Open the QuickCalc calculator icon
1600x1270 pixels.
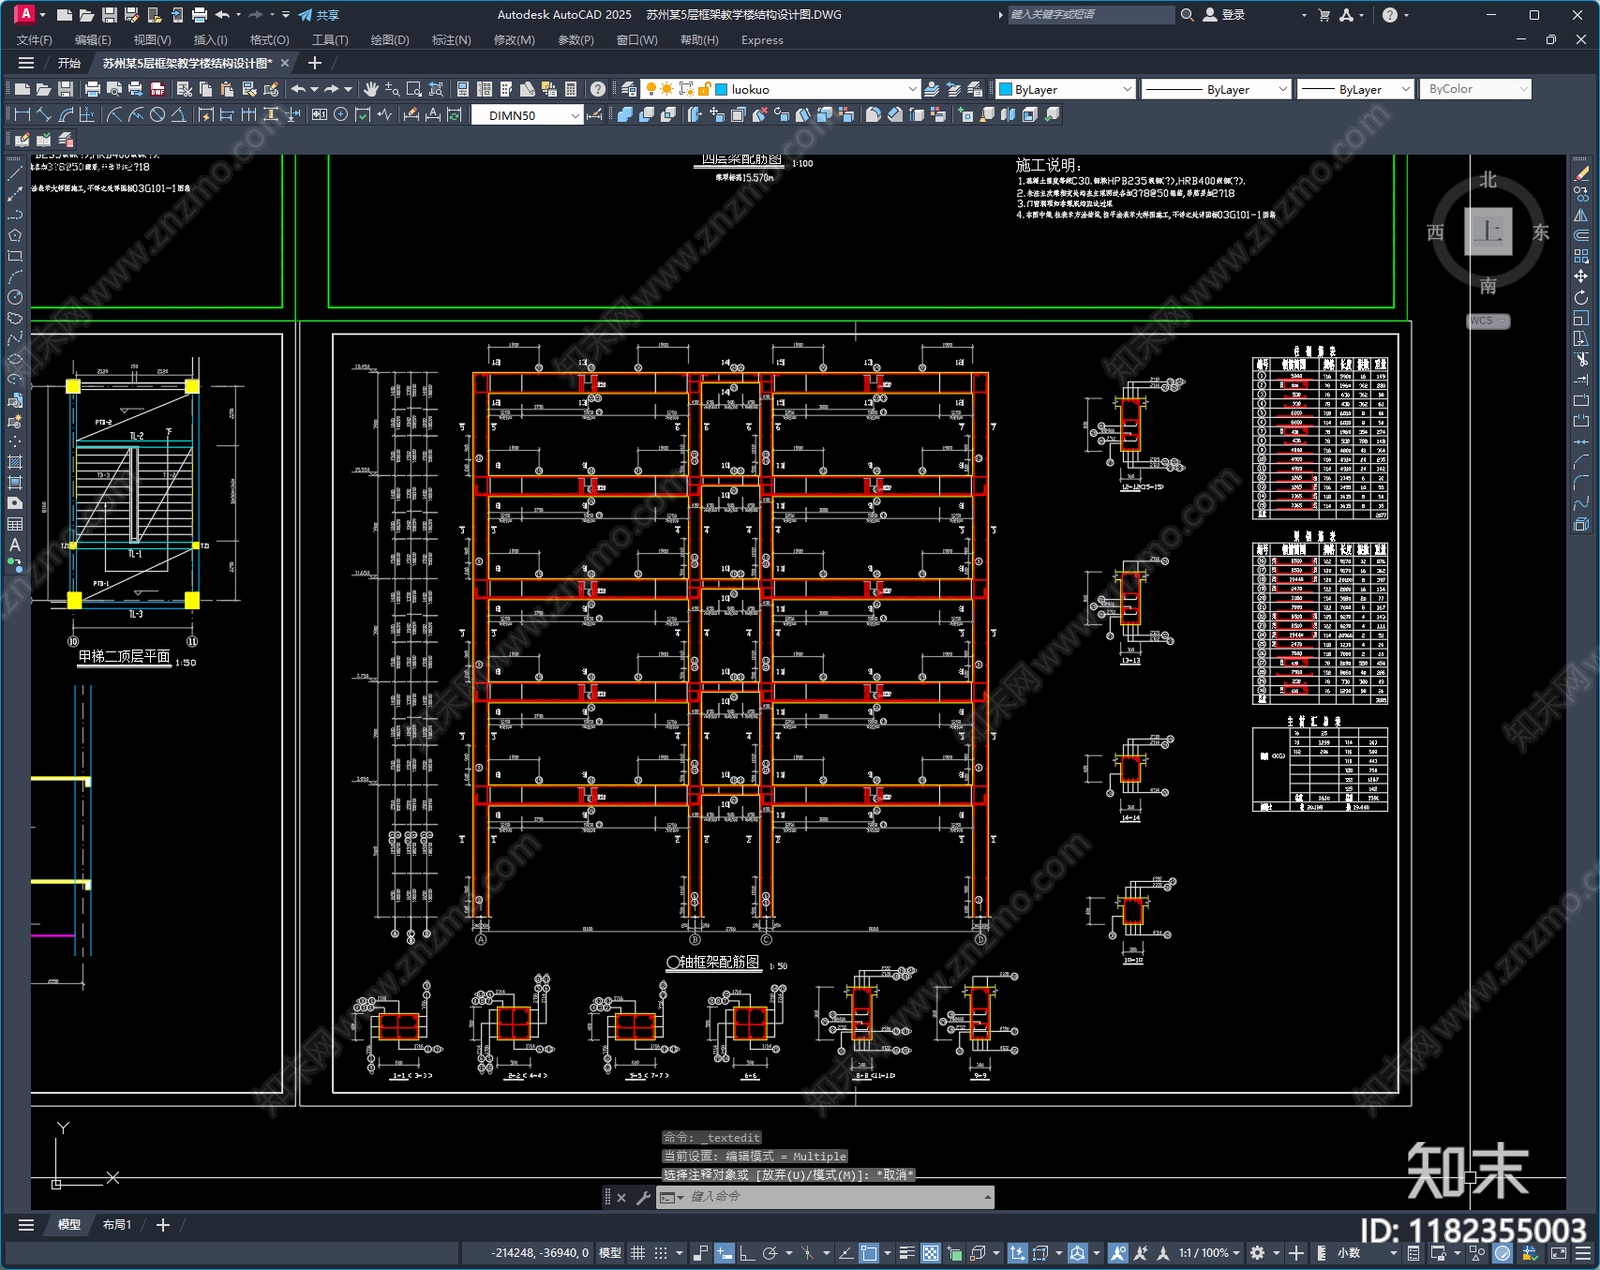571,89
